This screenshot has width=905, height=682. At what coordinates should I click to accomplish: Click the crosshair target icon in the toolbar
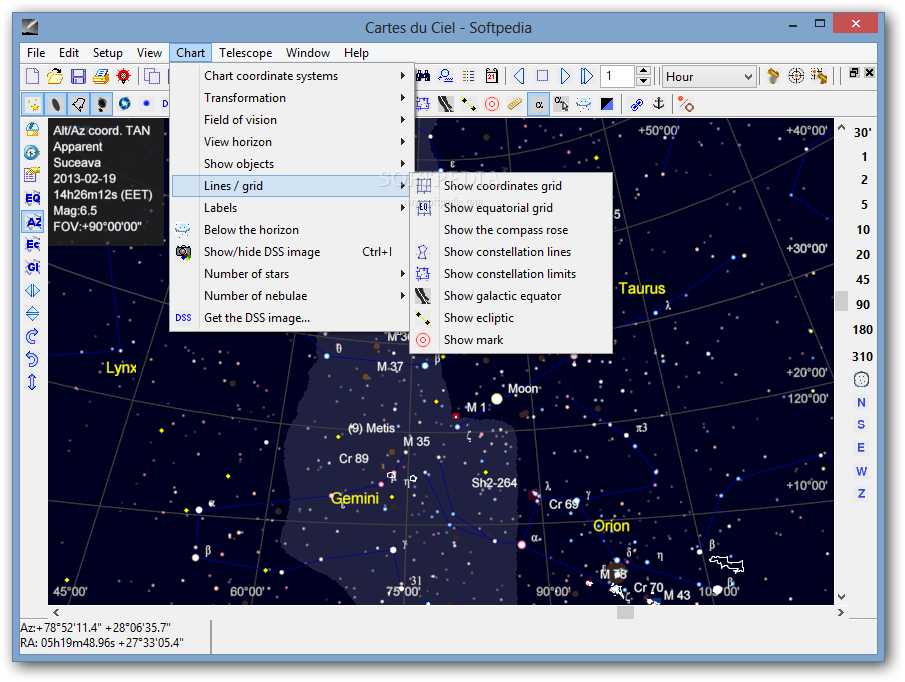click(x=796, y=76)
